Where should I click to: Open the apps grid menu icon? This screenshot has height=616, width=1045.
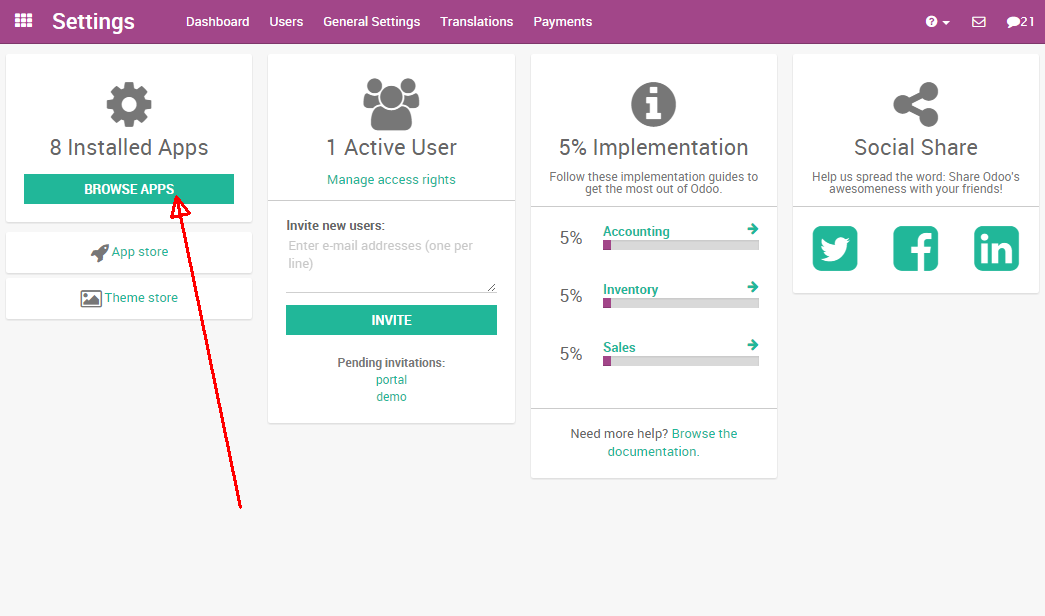point(23,21)
